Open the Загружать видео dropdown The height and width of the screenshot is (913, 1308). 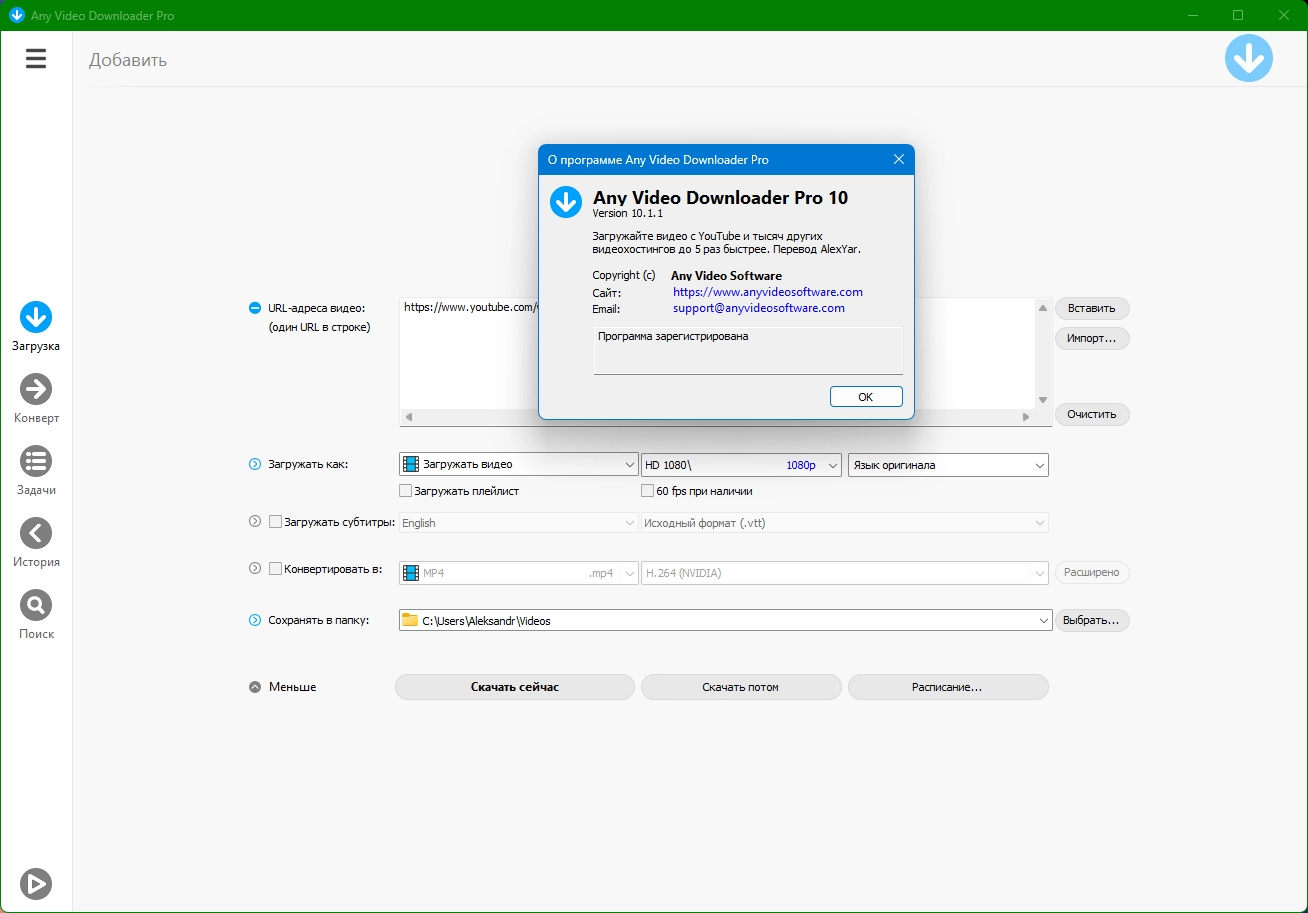518,465
